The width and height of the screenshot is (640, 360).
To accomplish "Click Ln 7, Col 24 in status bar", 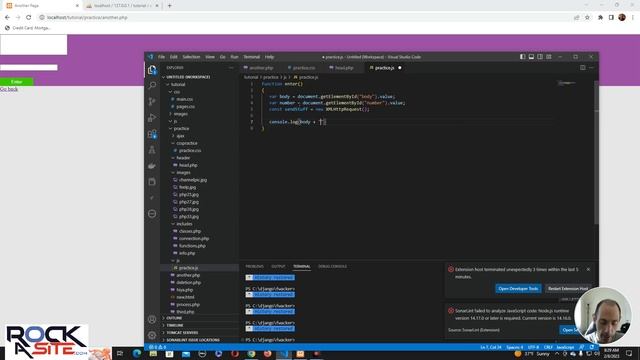I will pyautogui.click(x=491, y=347).
